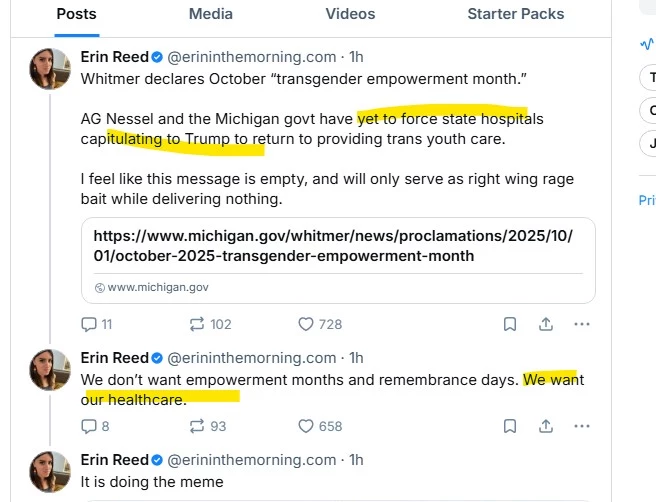The image size is (656, 502).
Task: Click Erin Reed's name on third post
Action: (x=114, y=460)
